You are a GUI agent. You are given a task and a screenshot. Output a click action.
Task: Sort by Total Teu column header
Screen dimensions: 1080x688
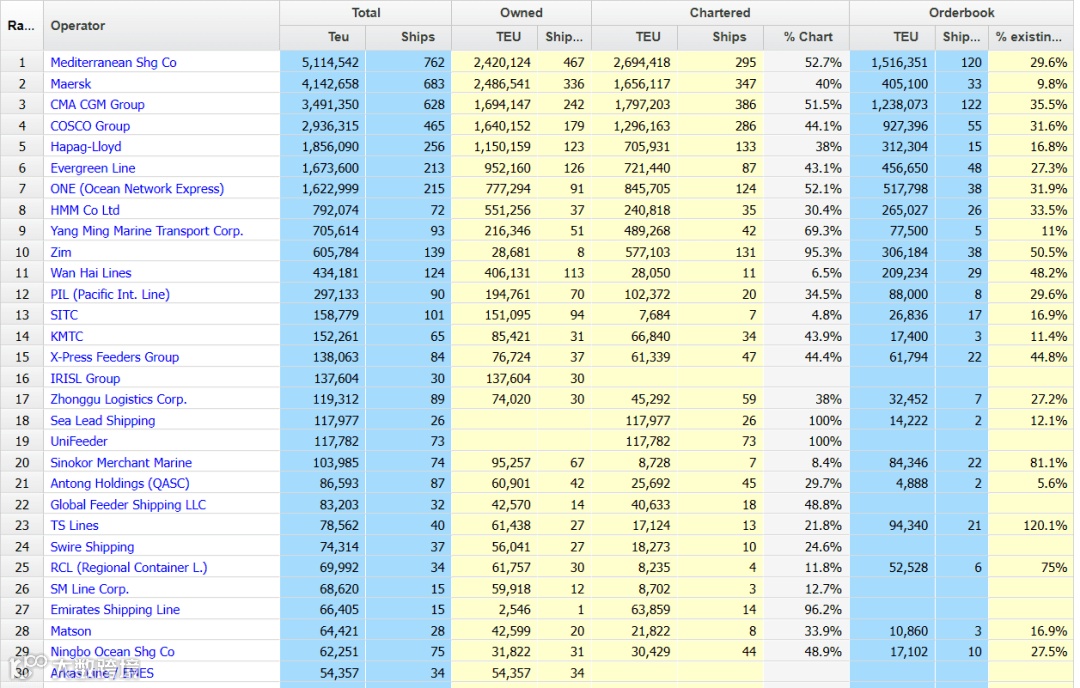[x=322, y=37]
